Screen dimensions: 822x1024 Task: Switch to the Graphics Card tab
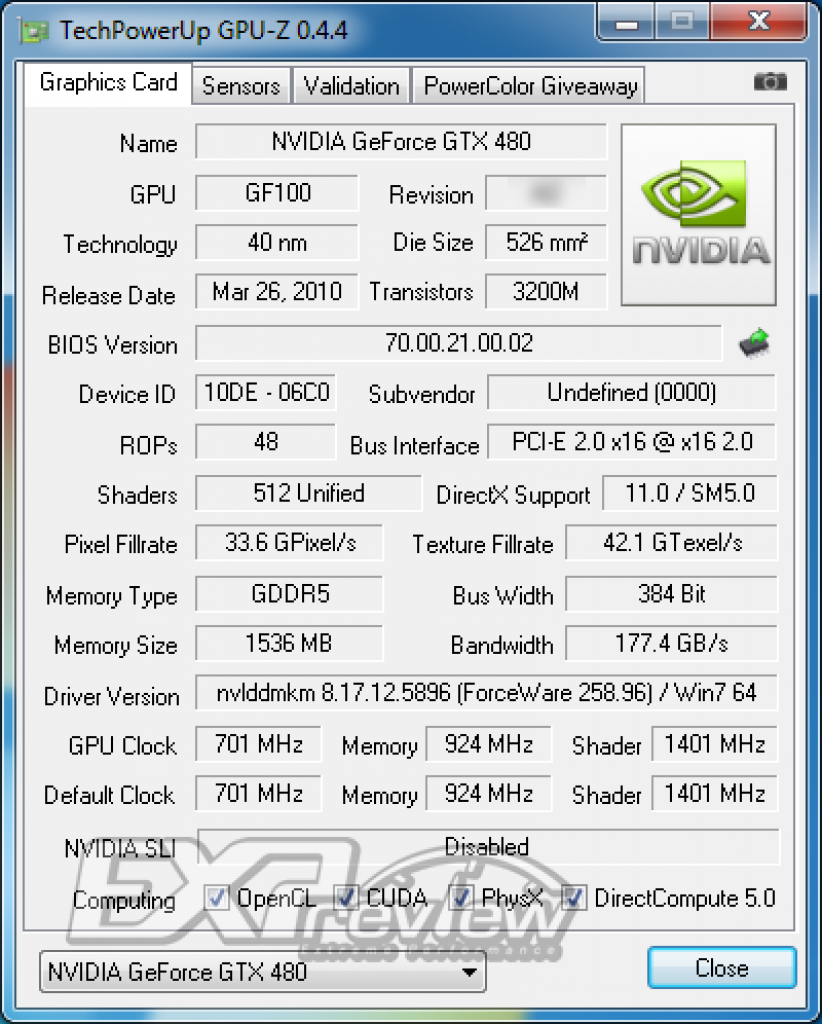coord(108,83)
